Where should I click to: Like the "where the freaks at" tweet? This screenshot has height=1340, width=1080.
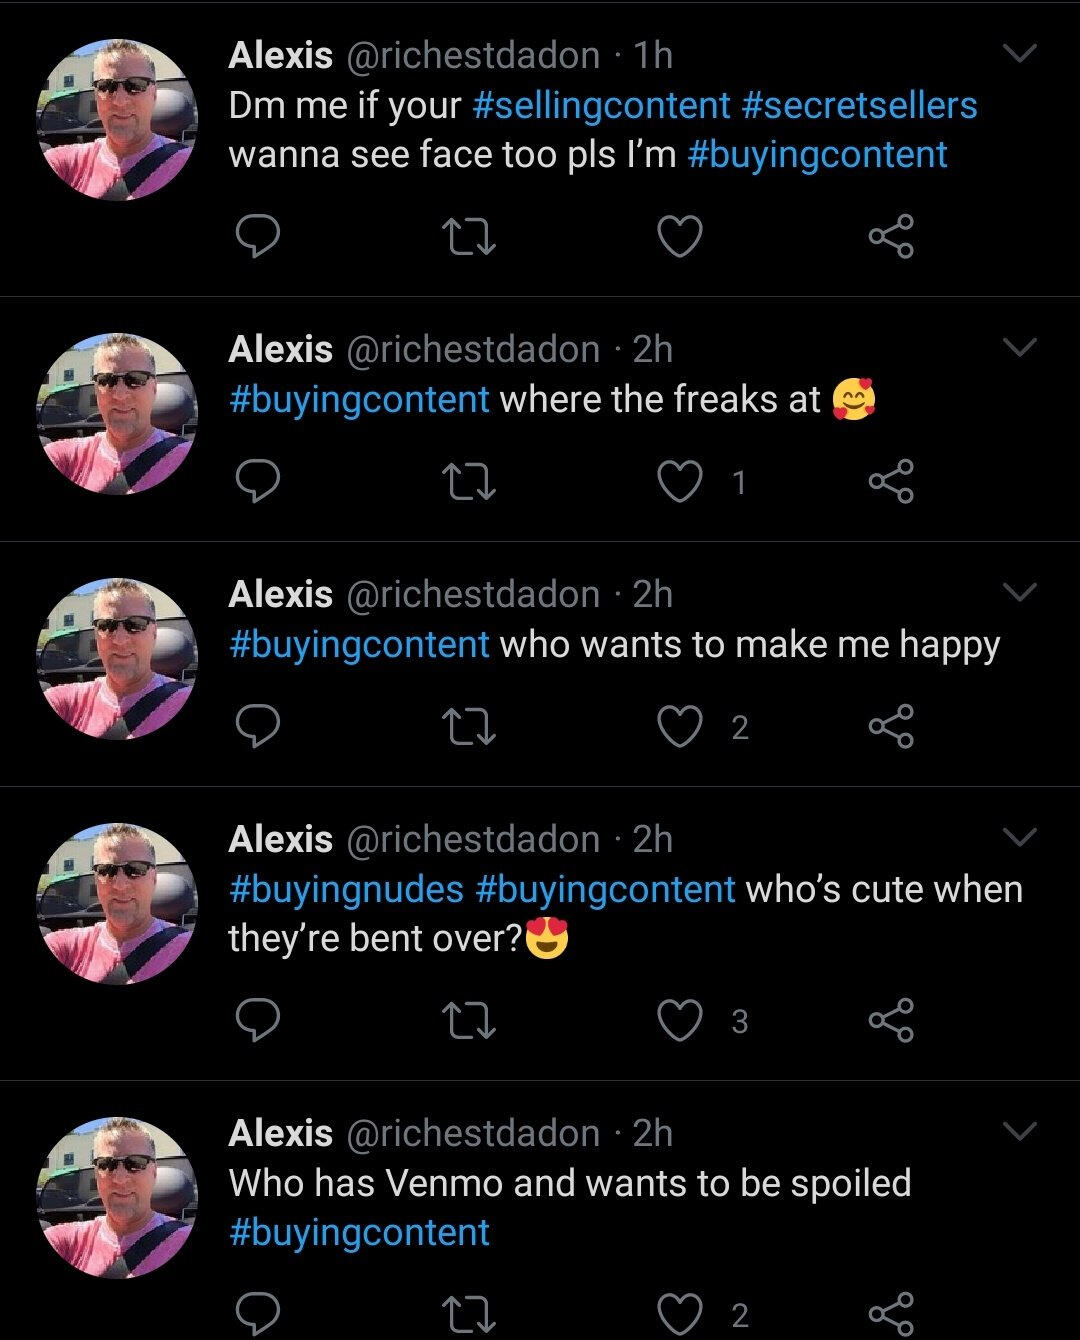tap(680, 482)
